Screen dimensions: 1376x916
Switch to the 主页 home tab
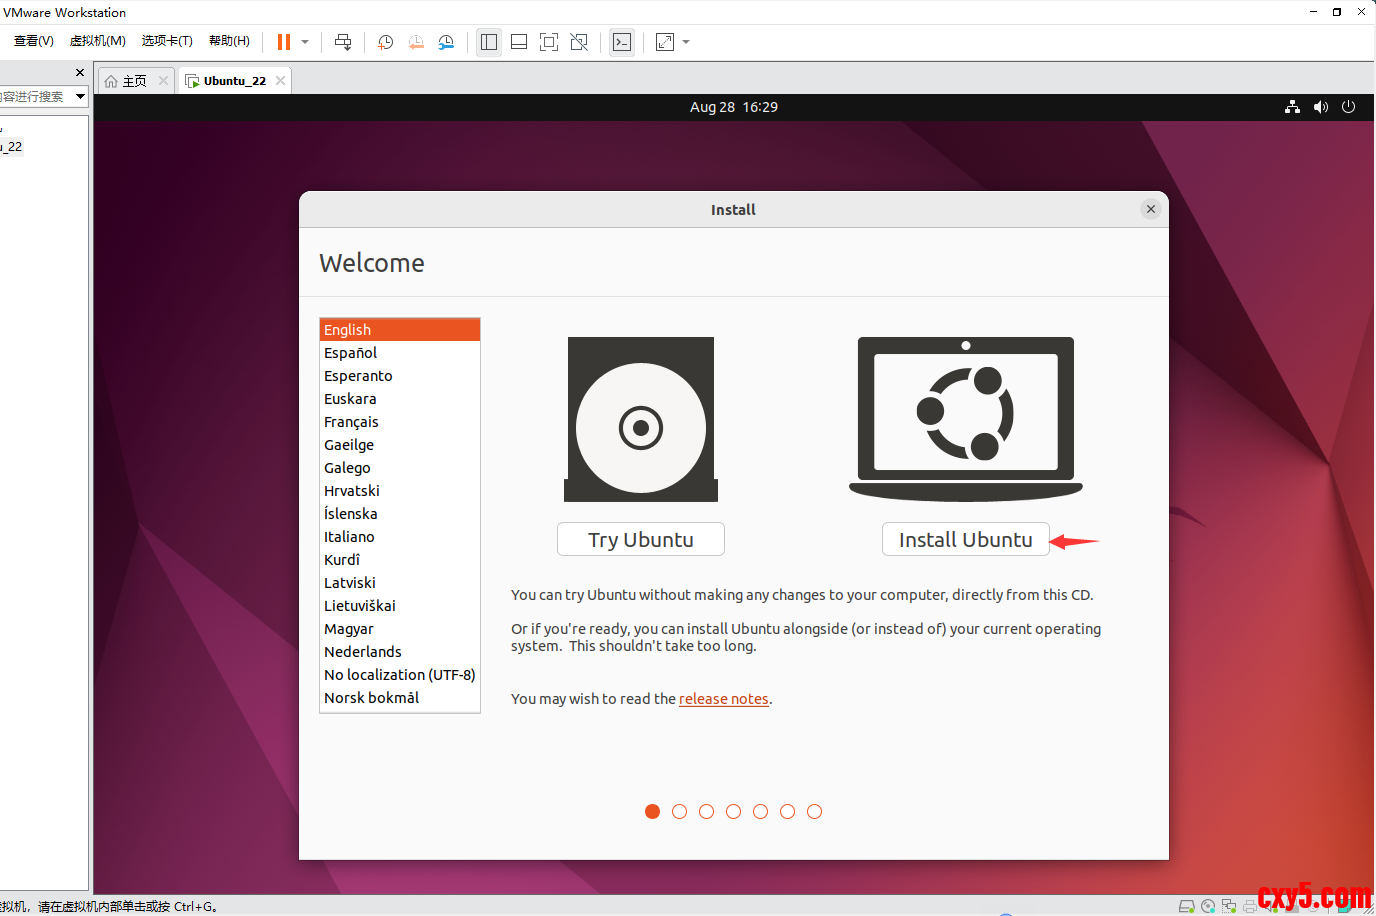(133, 81)
